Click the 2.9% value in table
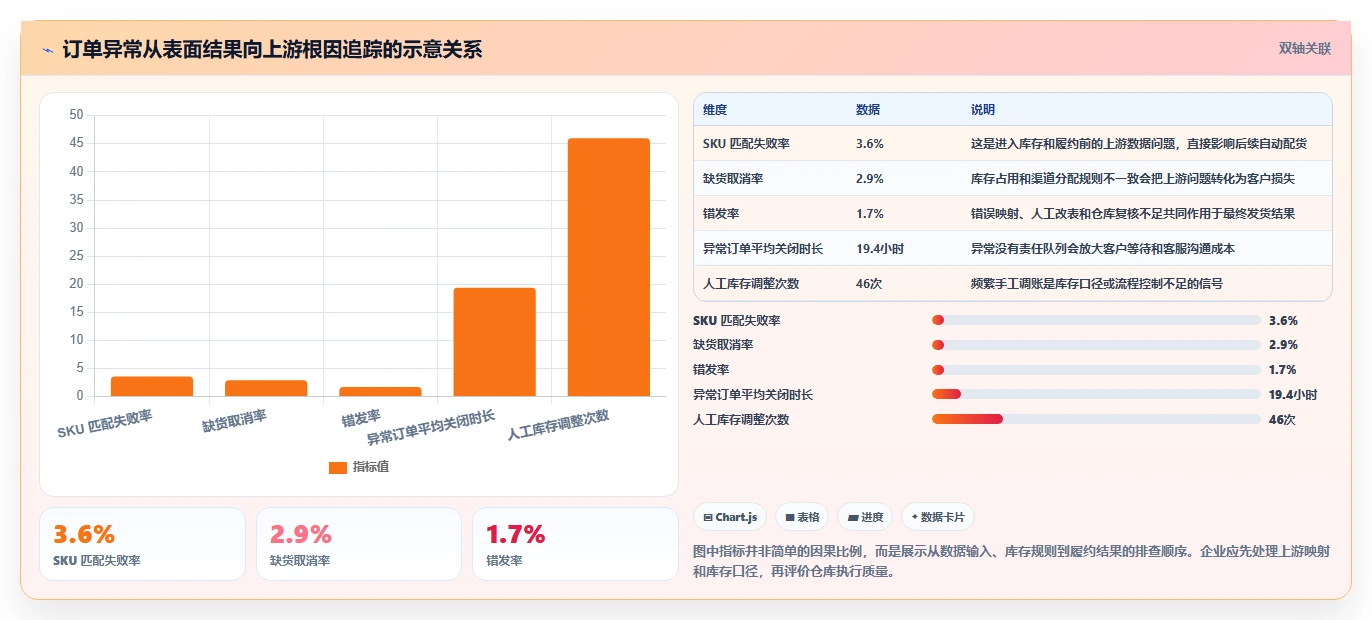This screenshot has width=1372, height=620. coord(870,179)
